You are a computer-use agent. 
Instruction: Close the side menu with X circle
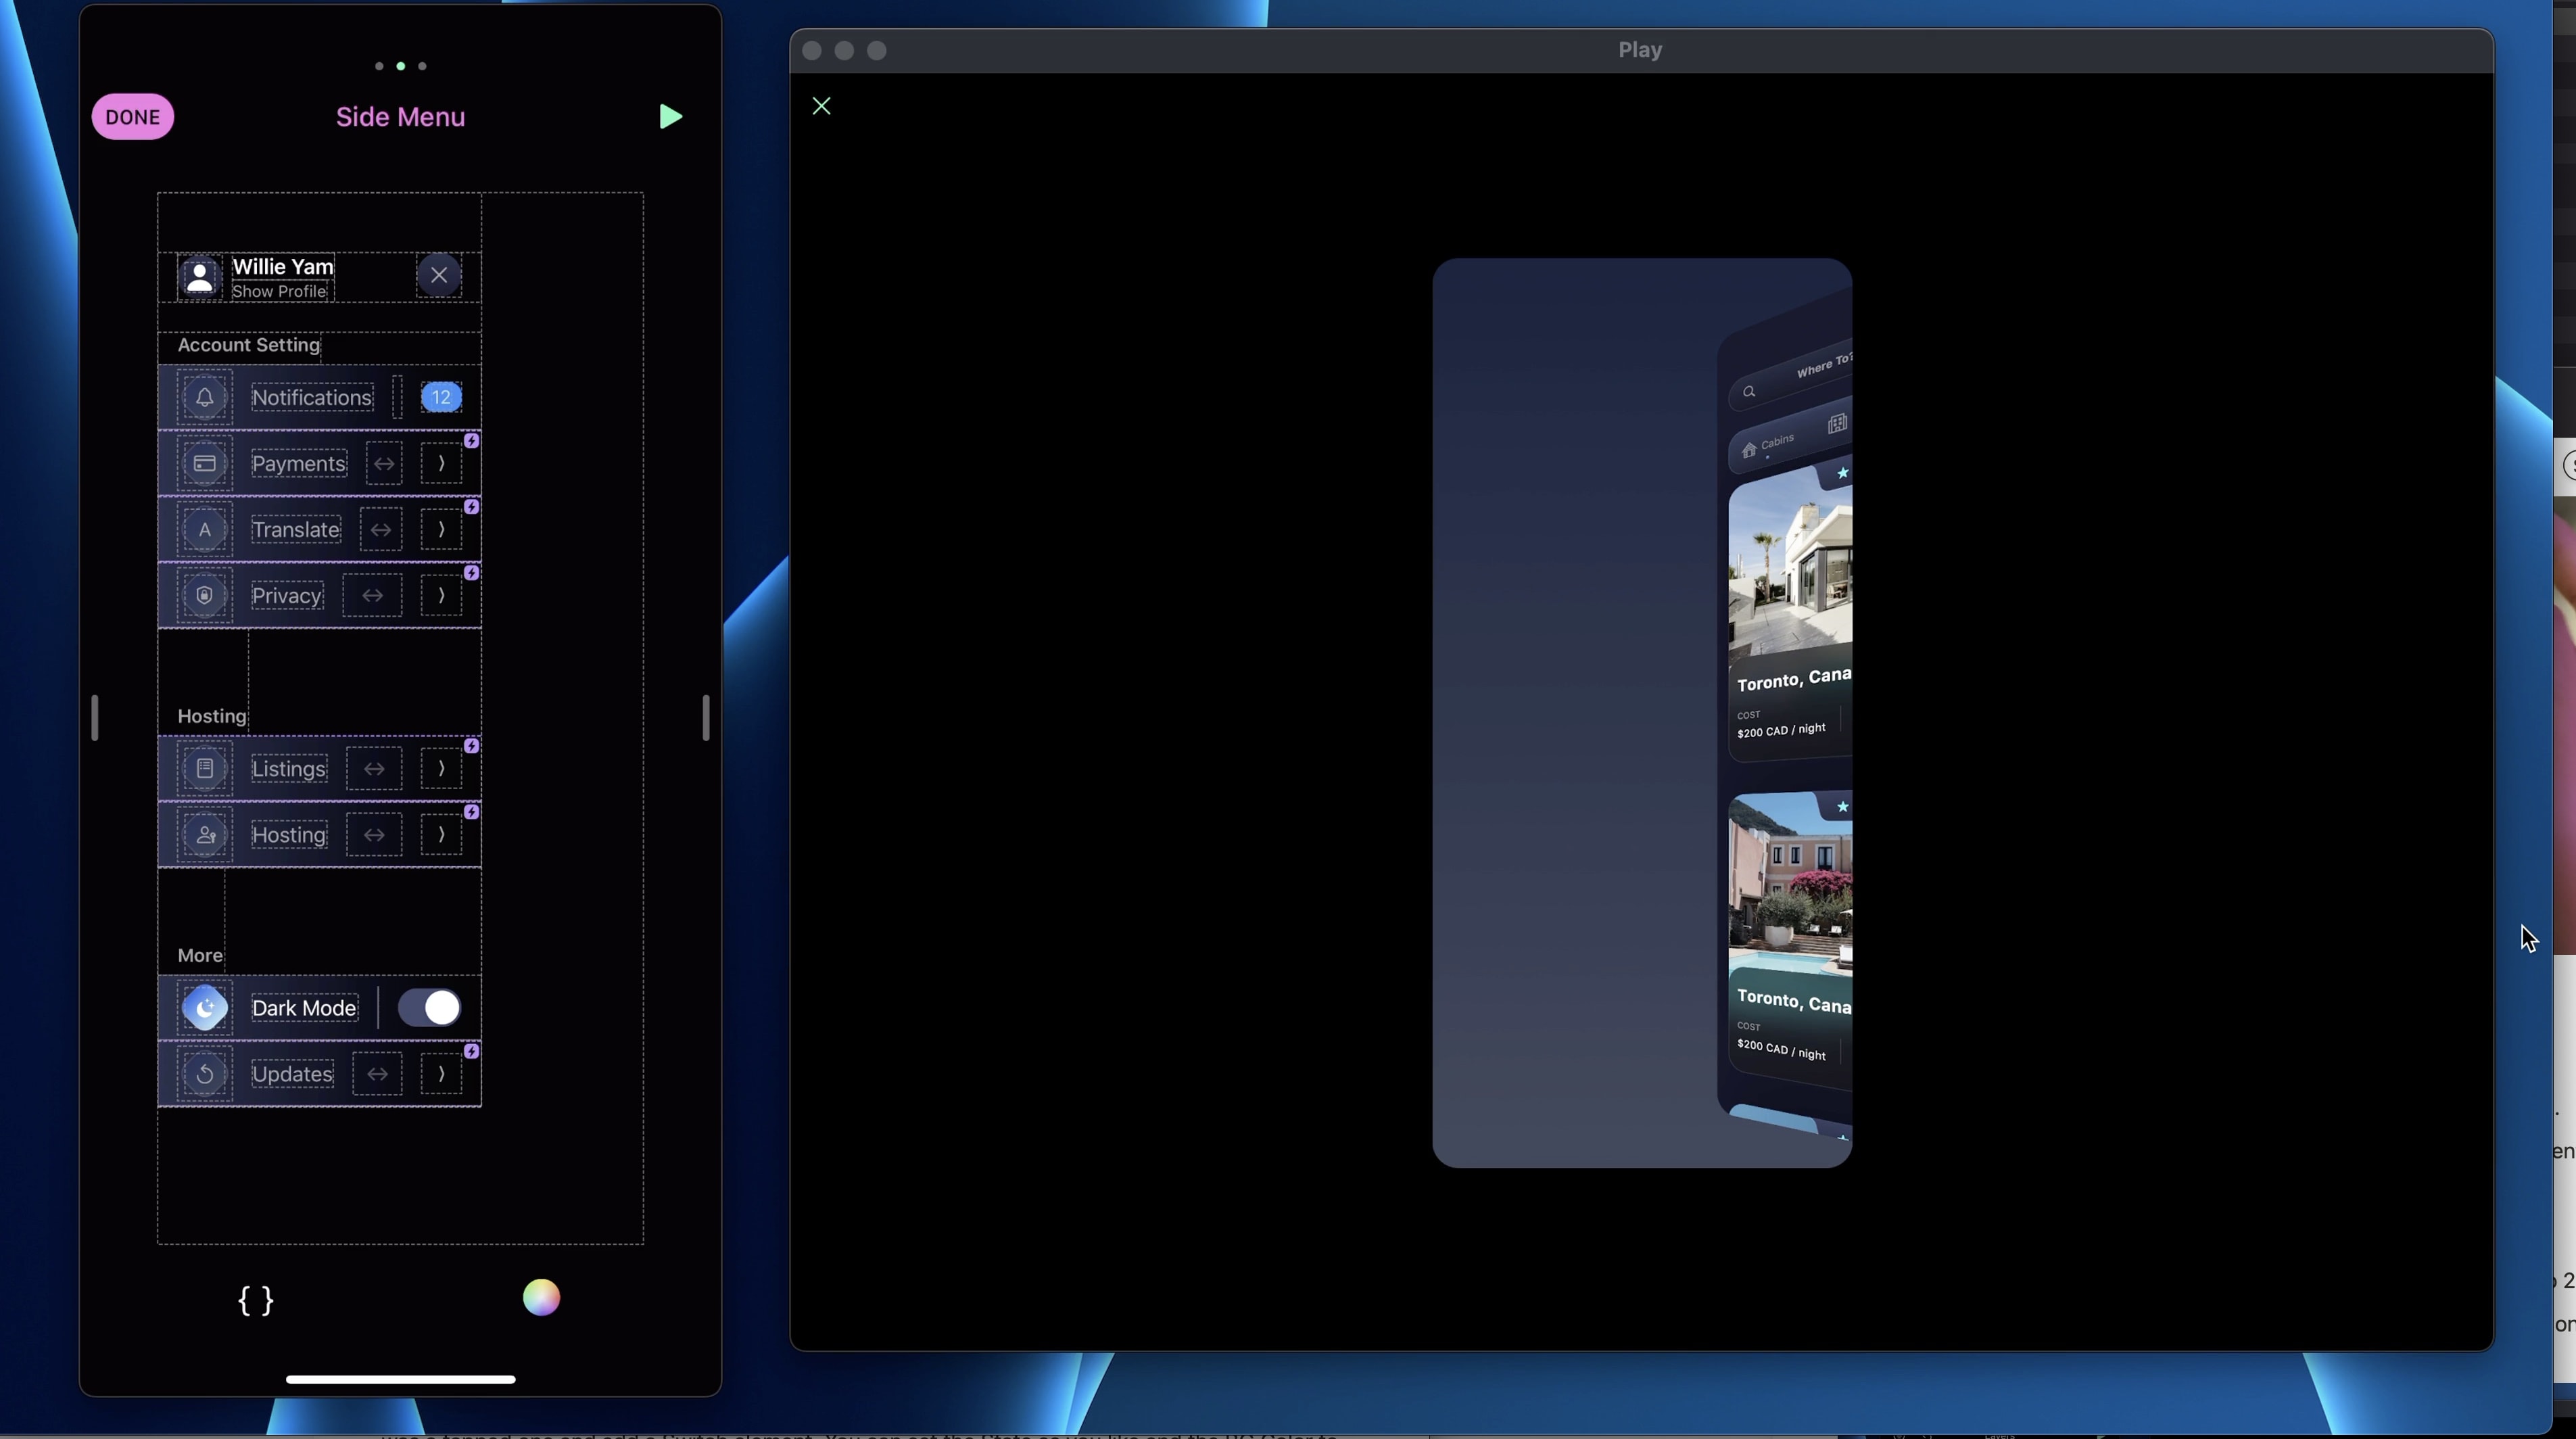tap(439, 275)
